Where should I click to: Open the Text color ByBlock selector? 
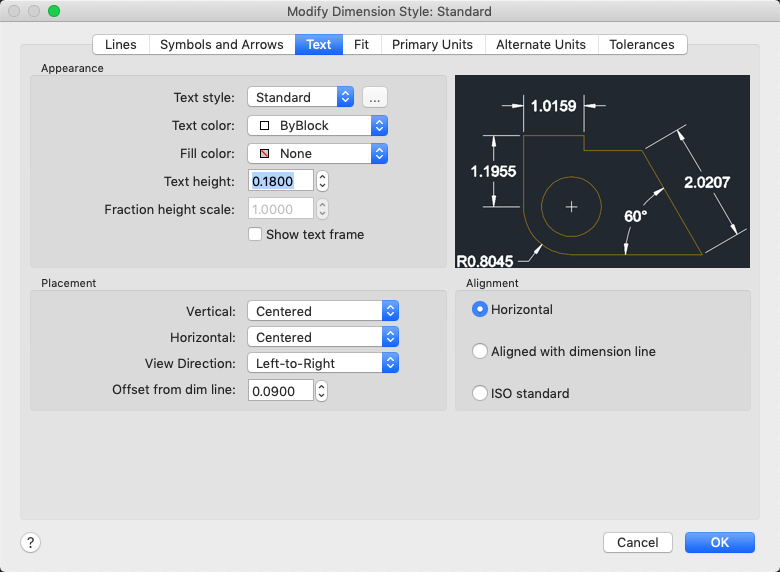pyautogui.click(x=317, y=125)
